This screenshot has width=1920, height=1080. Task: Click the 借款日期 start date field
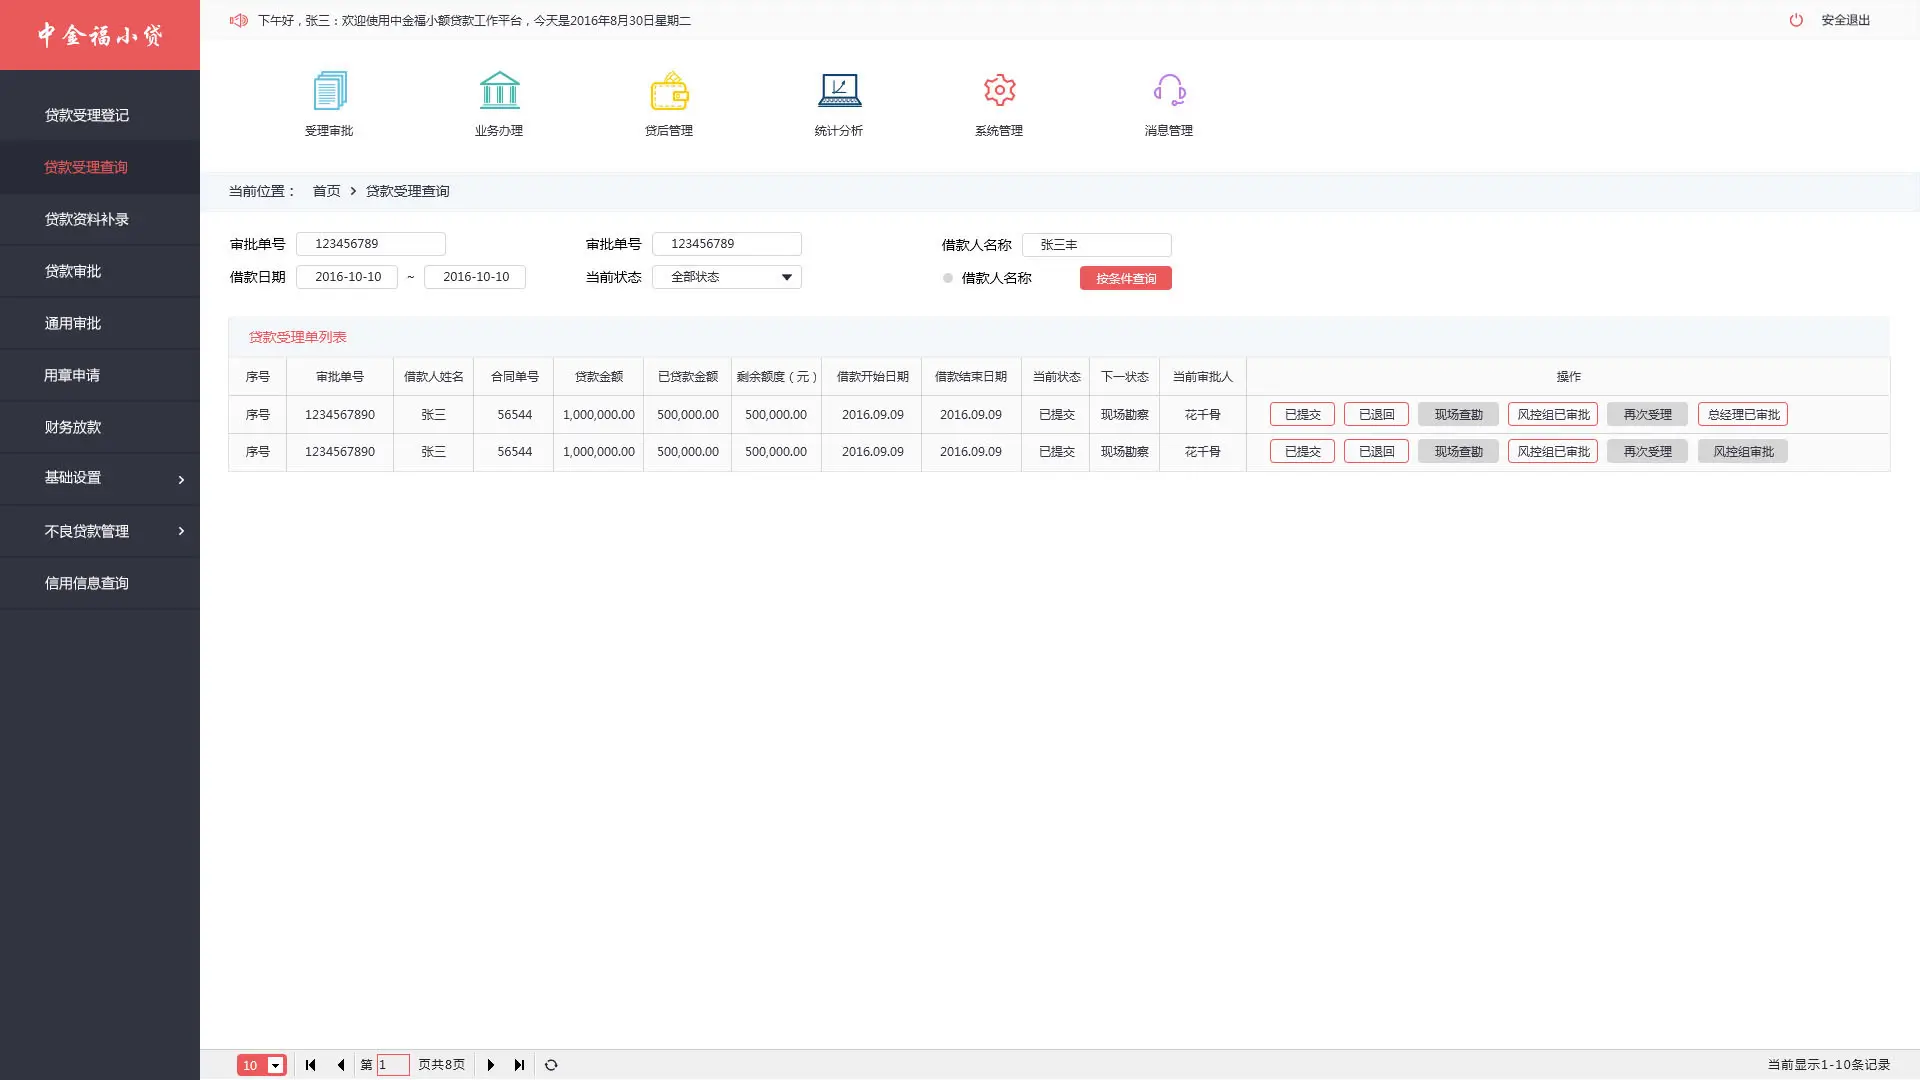coord(347,277)
